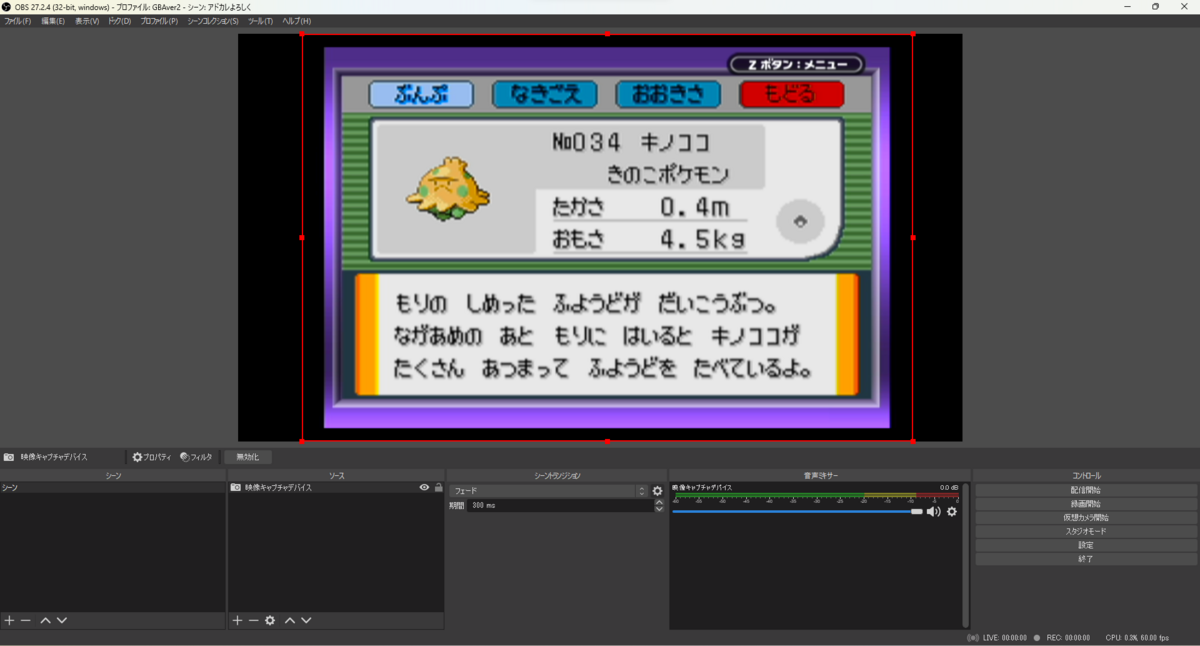Move scene down with arrow icon

tap(62, 620)
